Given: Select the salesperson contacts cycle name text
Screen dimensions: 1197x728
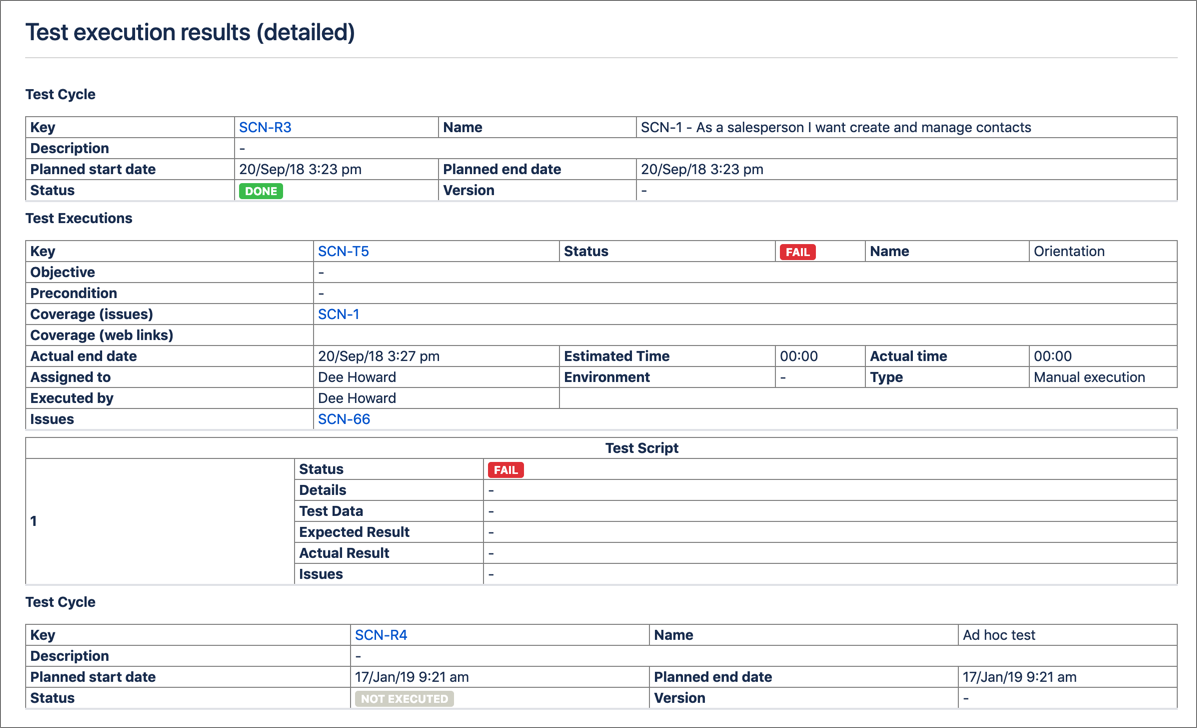Looking at the screenshot, I should pyautogui.click(x=836, y=127).
